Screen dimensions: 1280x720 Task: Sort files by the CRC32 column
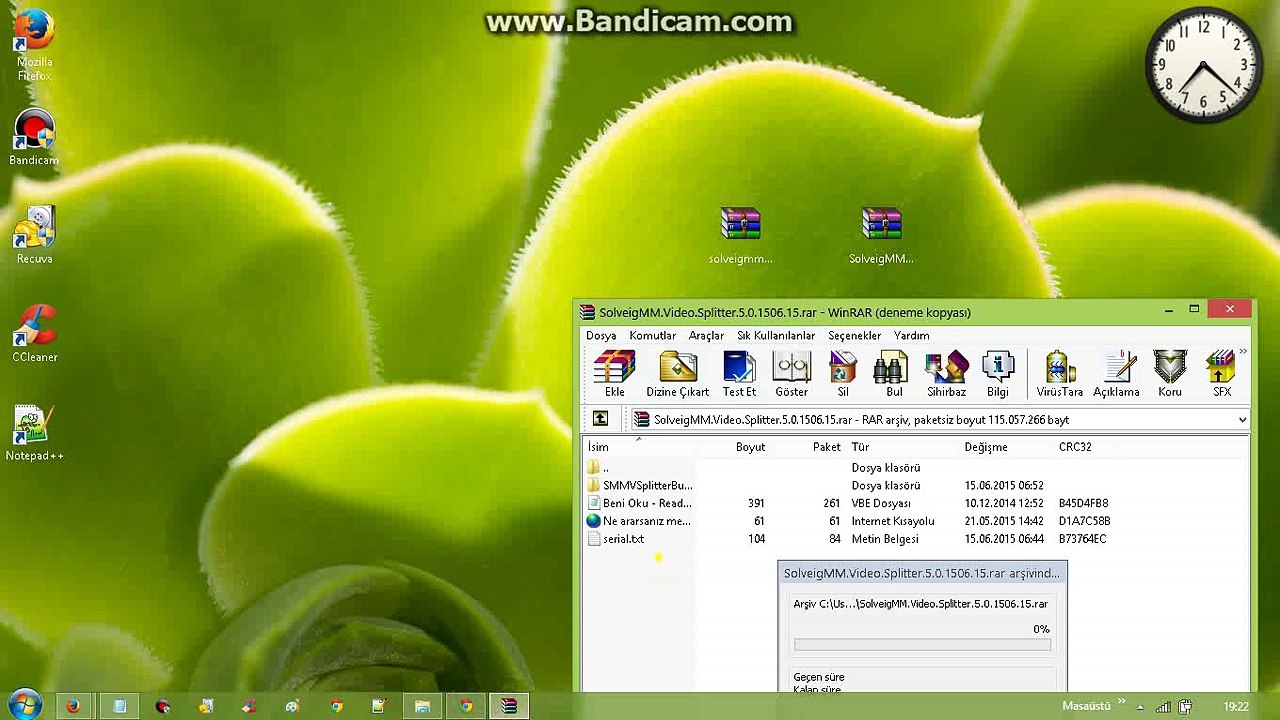pyautogui.click(x=1075, y=447)
